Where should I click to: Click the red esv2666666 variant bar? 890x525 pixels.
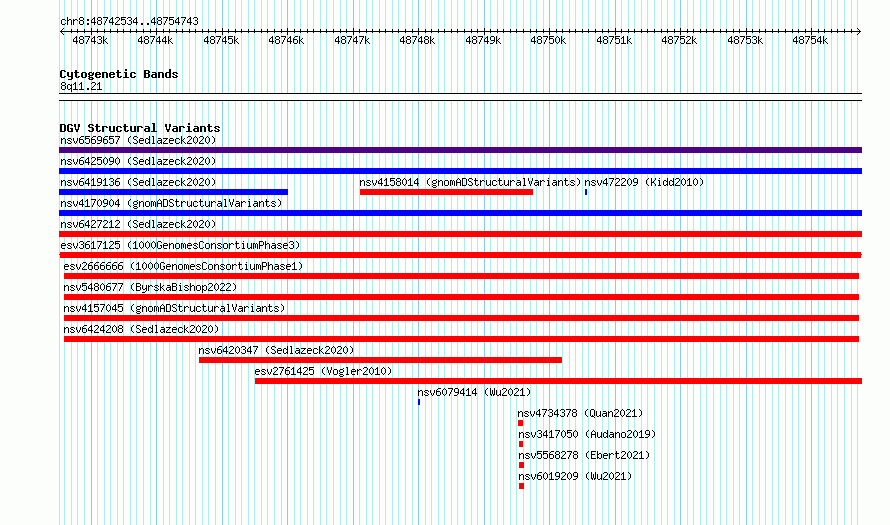point(461,276)
